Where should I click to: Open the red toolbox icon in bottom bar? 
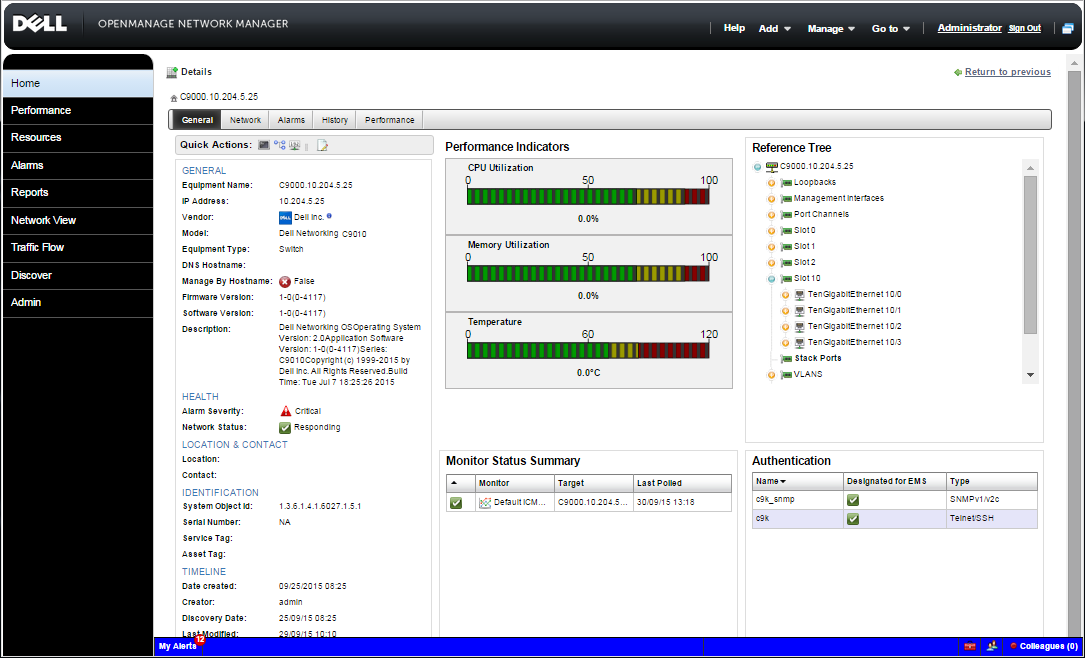(x=971, y=646)
